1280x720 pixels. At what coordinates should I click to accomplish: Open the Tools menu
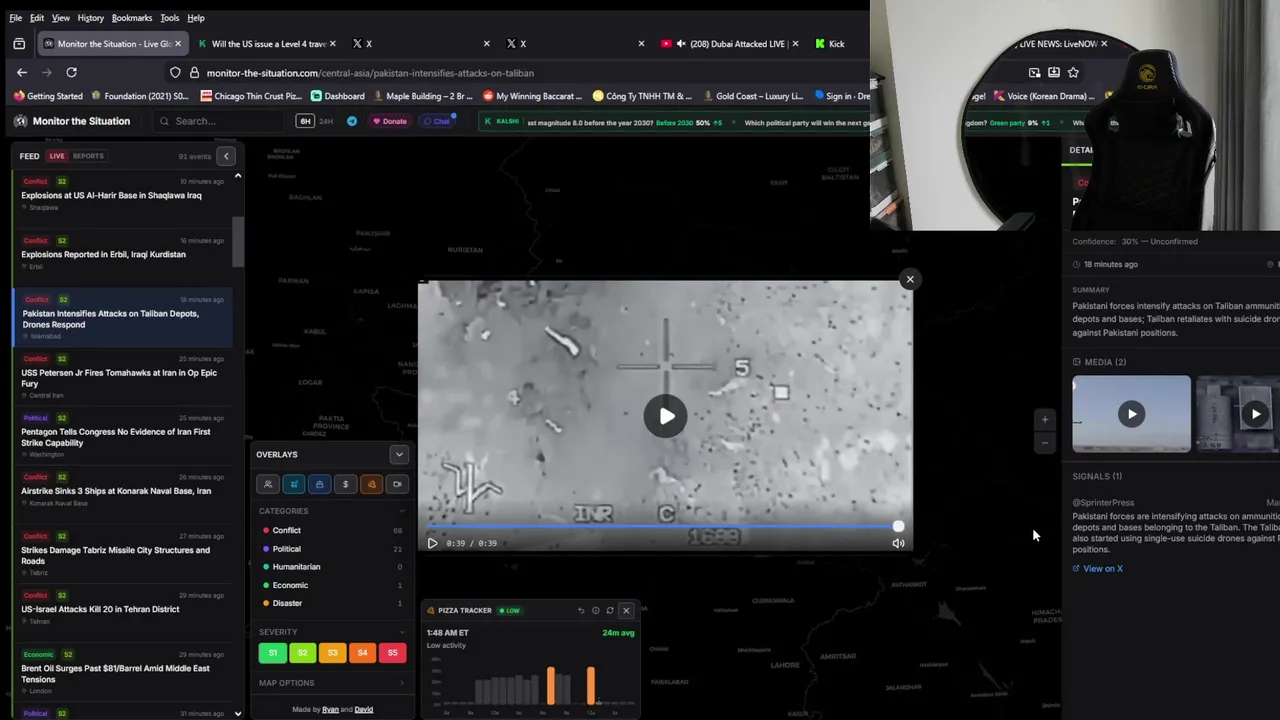[x=169, y=18]
